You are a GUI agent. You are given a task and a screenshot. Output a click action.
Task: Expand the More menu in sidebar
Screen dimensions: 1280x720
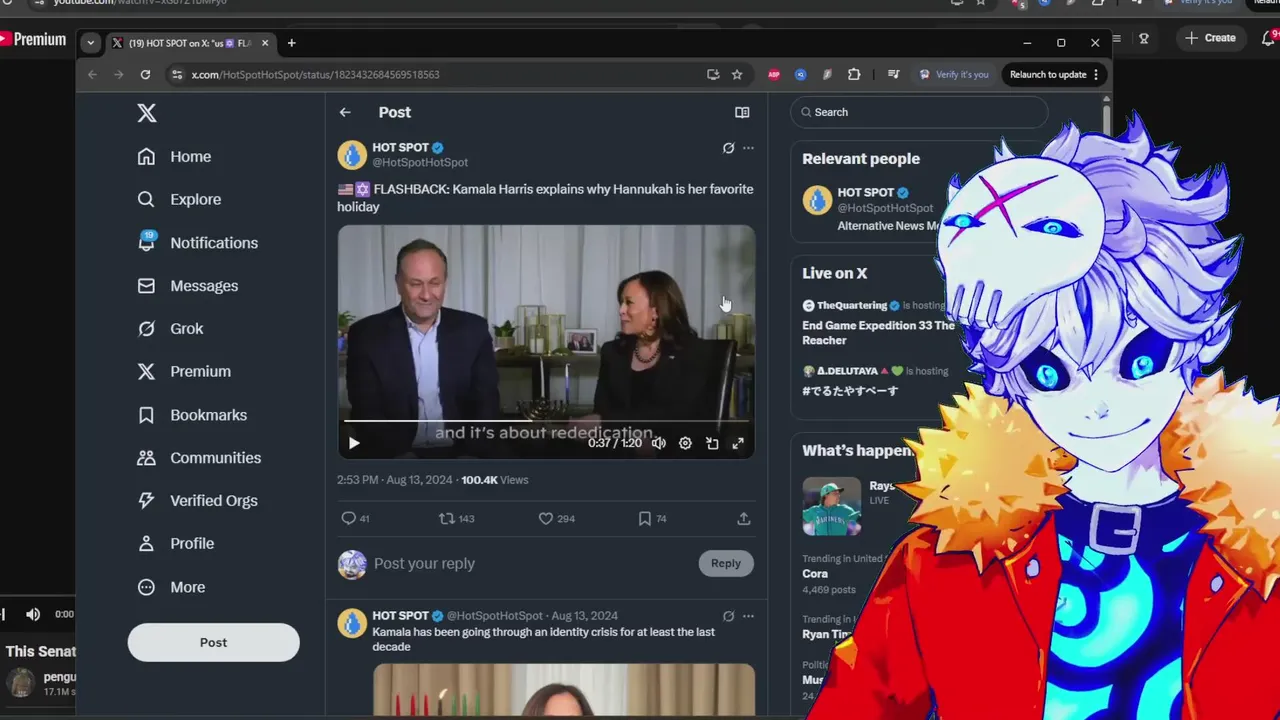tap(171, 587)
